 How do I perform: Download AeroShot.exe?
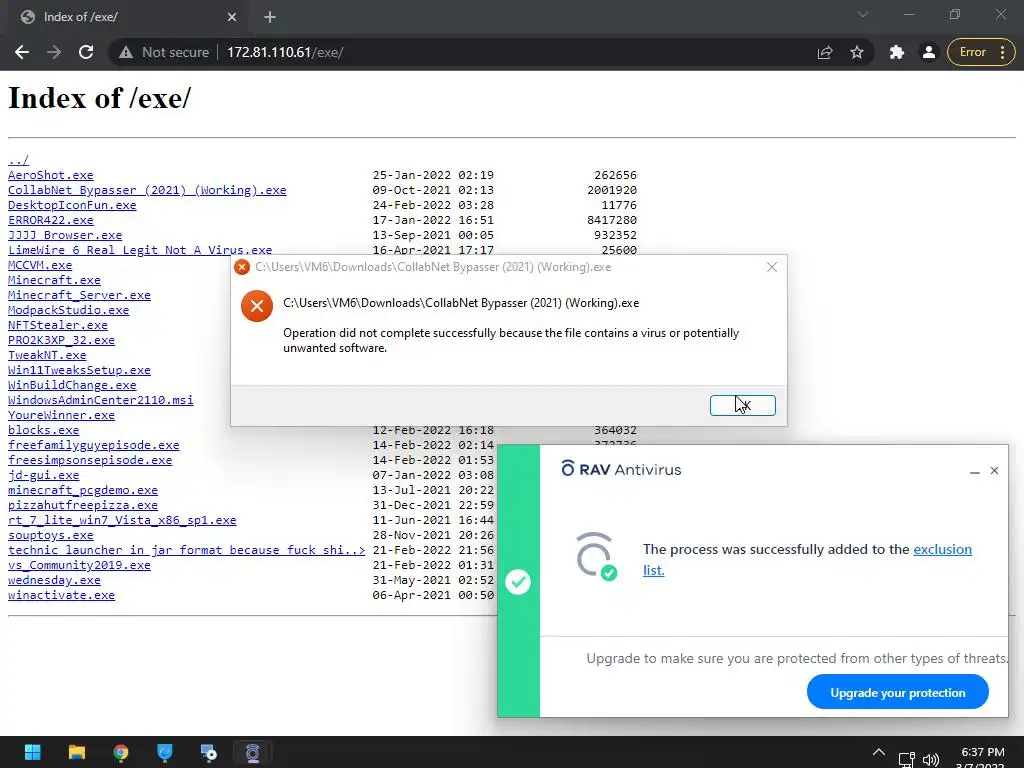point(51,175)
